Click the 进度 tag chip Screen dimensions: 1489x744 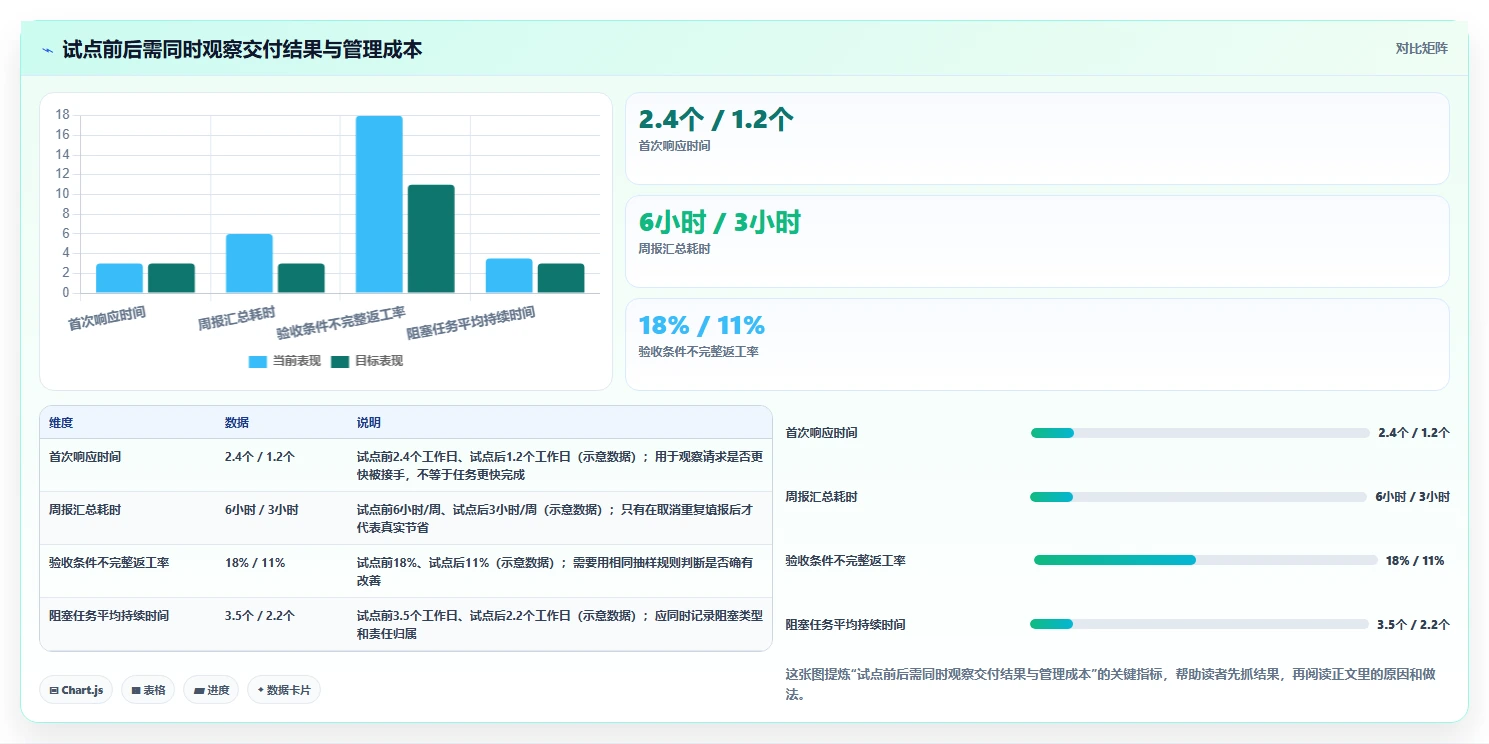211,690
